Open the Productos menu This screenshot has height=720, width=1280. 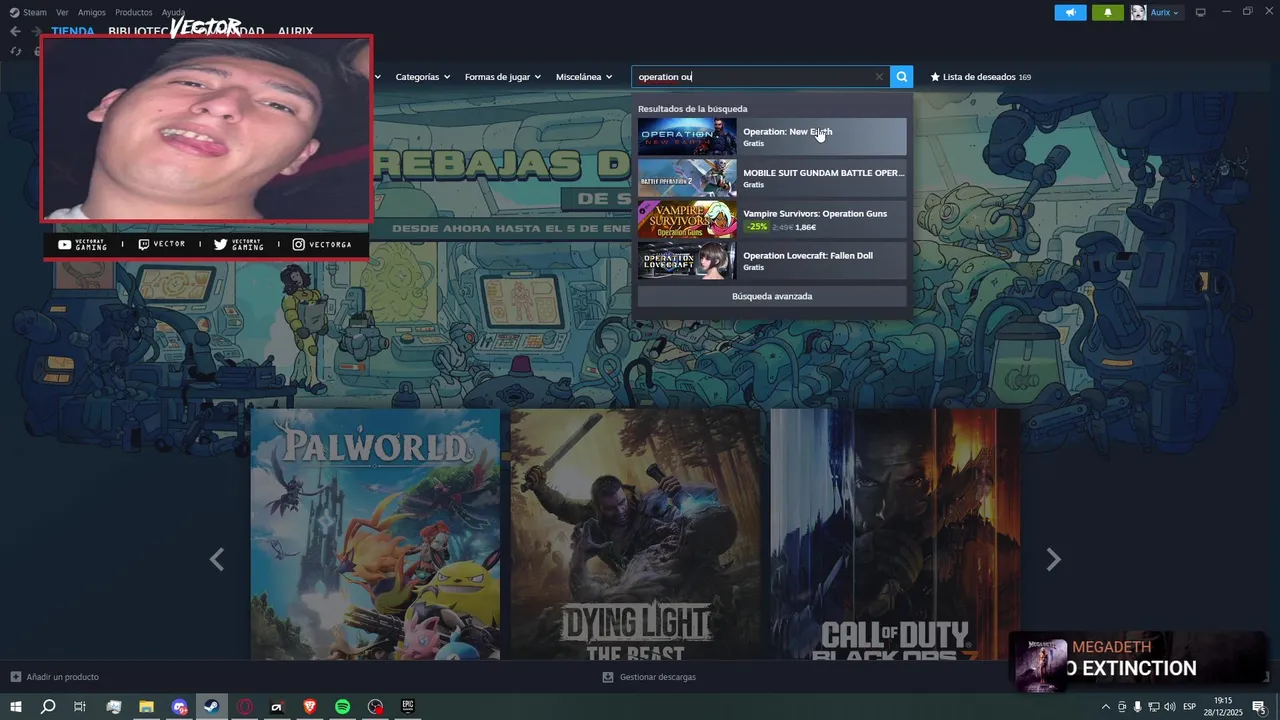click(x=134, y=13)
